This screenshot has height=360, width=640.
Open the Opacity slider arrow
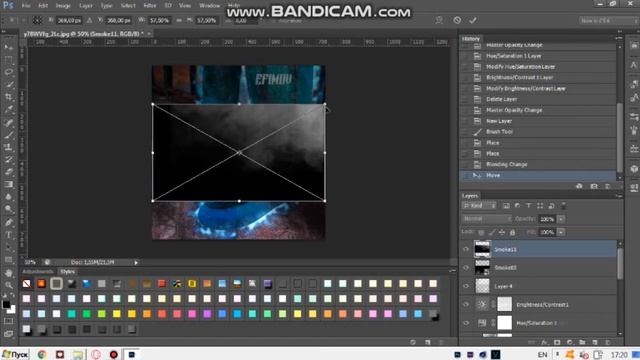(561, 219)
